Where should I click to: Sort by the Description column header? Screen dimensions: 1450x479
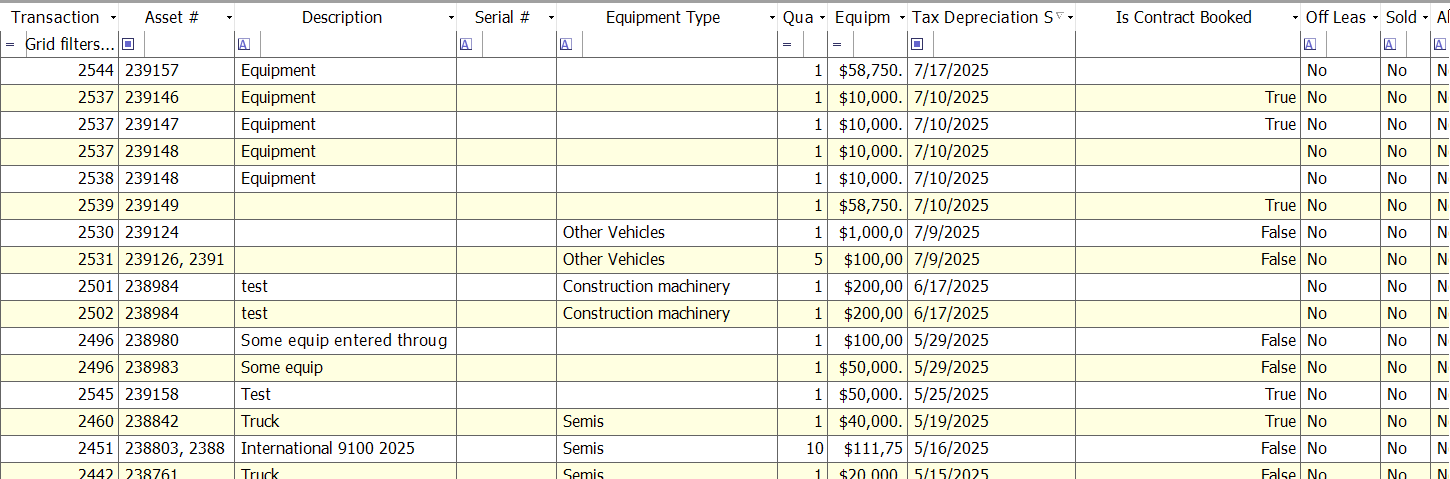tap(342, 17)
